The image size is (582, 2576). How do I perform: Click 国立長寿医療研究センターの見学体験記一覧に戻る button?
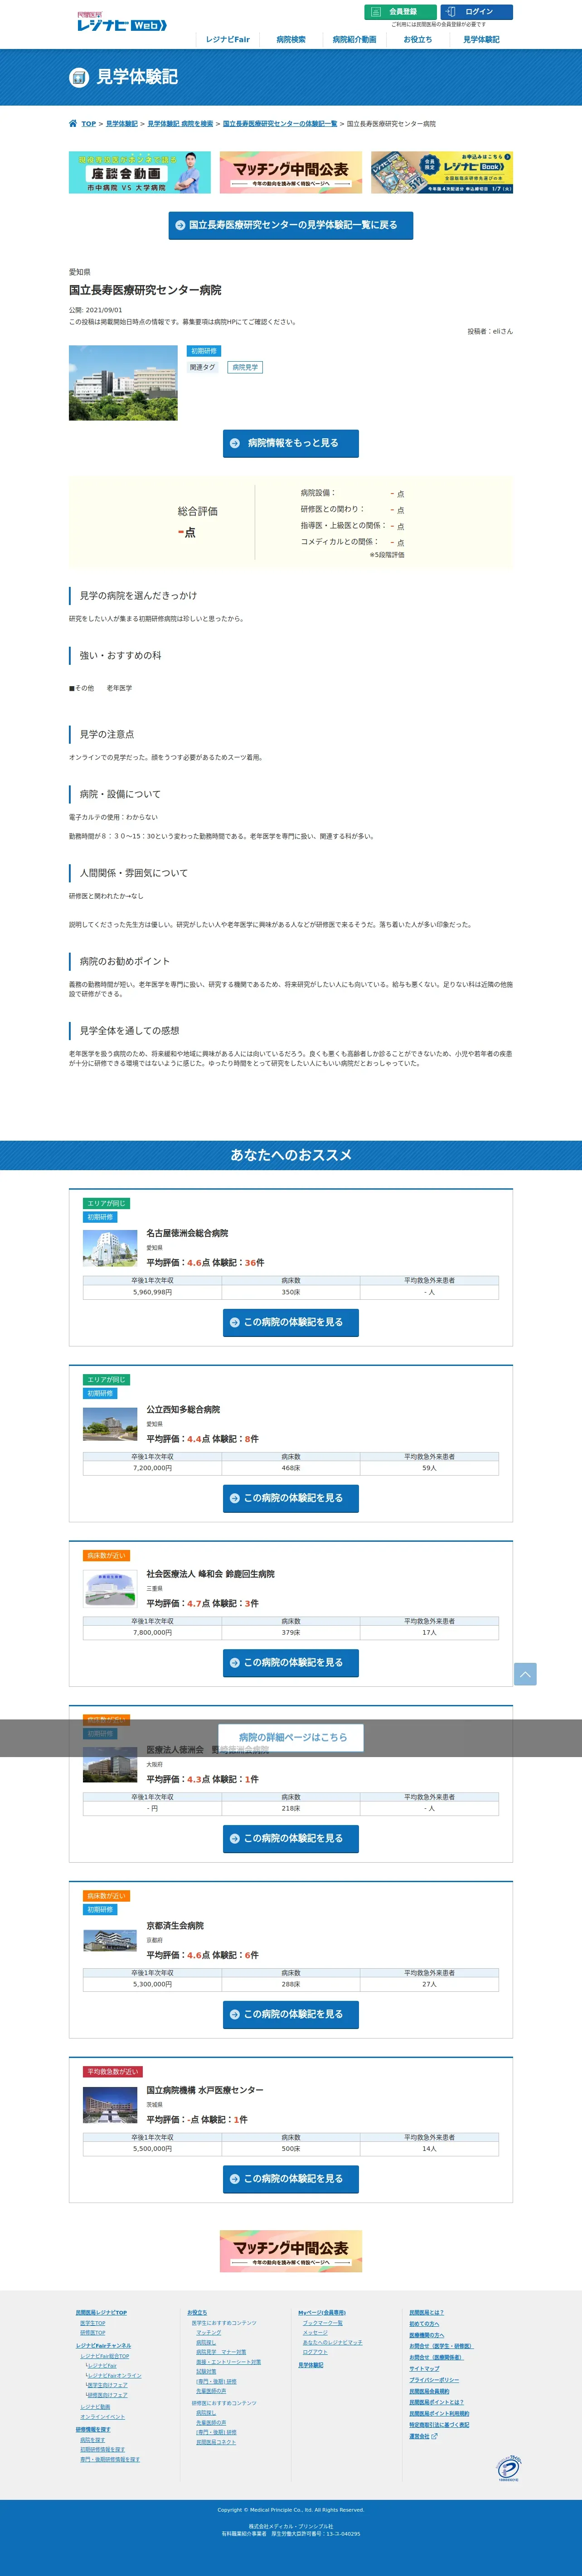(291, 225)
